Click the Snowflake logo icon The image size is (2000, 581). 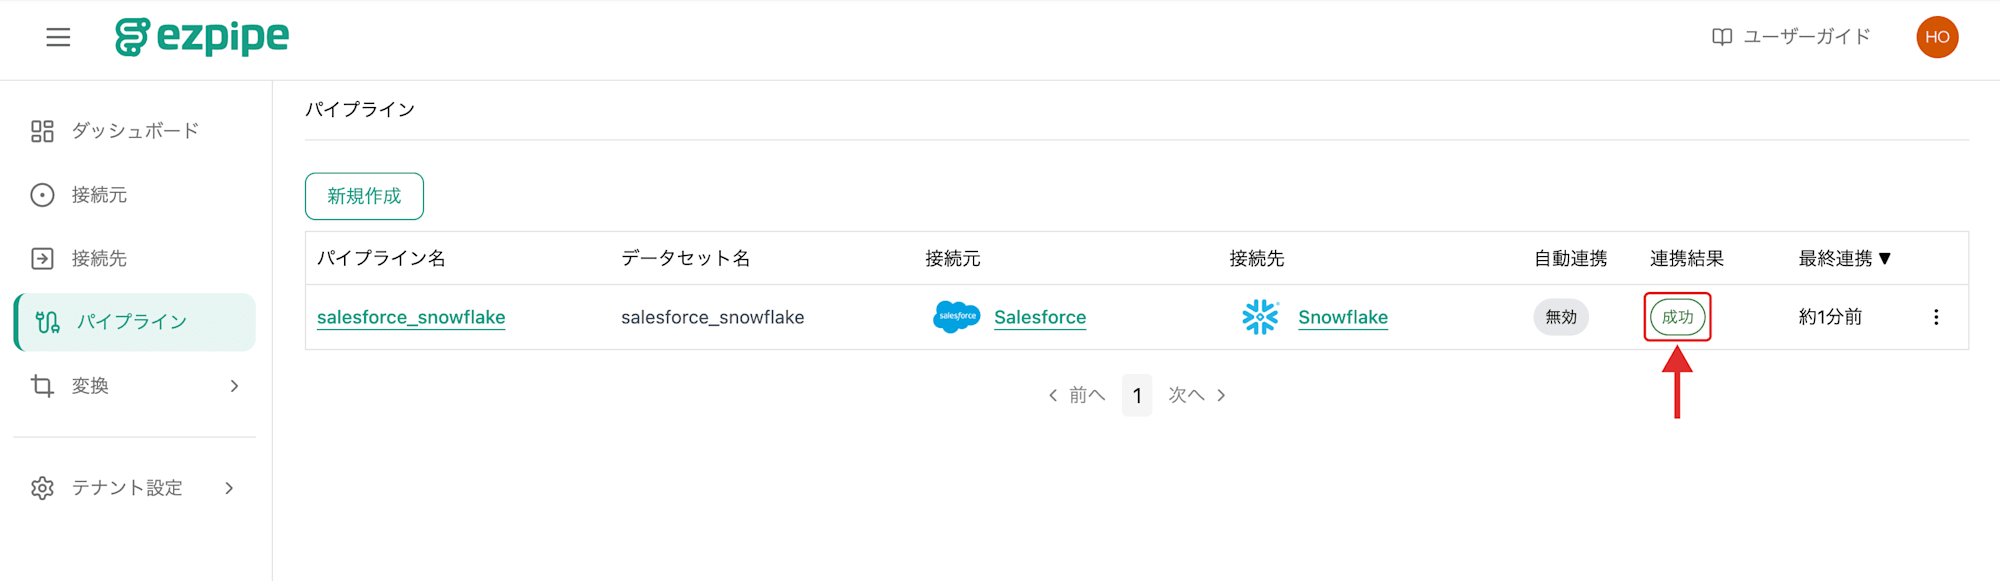pyautogui.click(x=1260, y=317)
